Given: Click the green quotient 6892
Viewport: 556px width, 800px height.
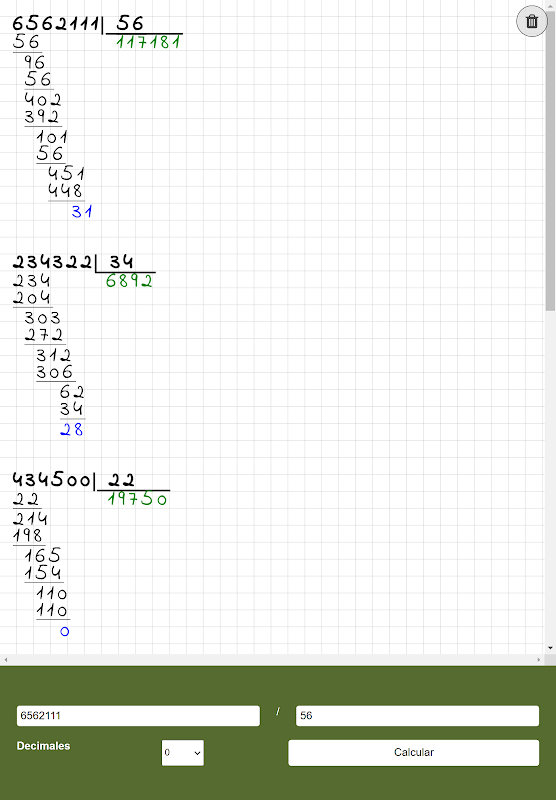Looking at the screenshot, I should pyautogui.click(x=129, y=281).
